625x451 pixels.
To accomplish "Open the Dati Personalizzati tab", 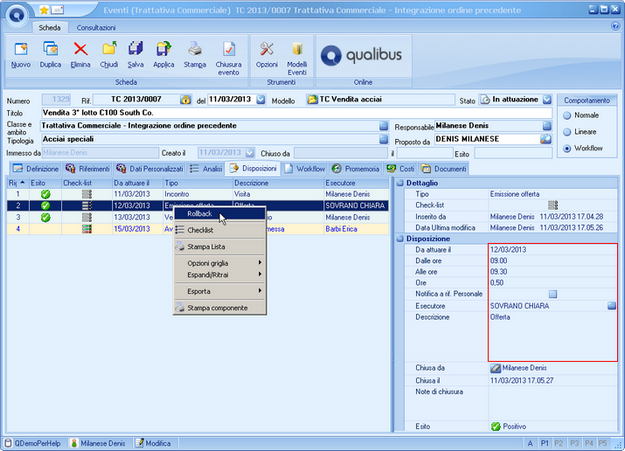I will (x=149, y=169).
